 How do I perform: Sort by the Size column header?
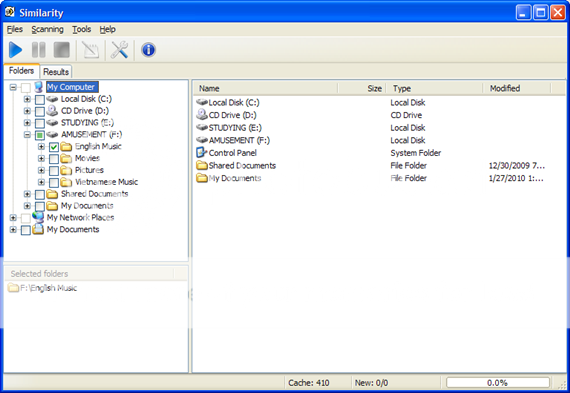pos(361,88)
